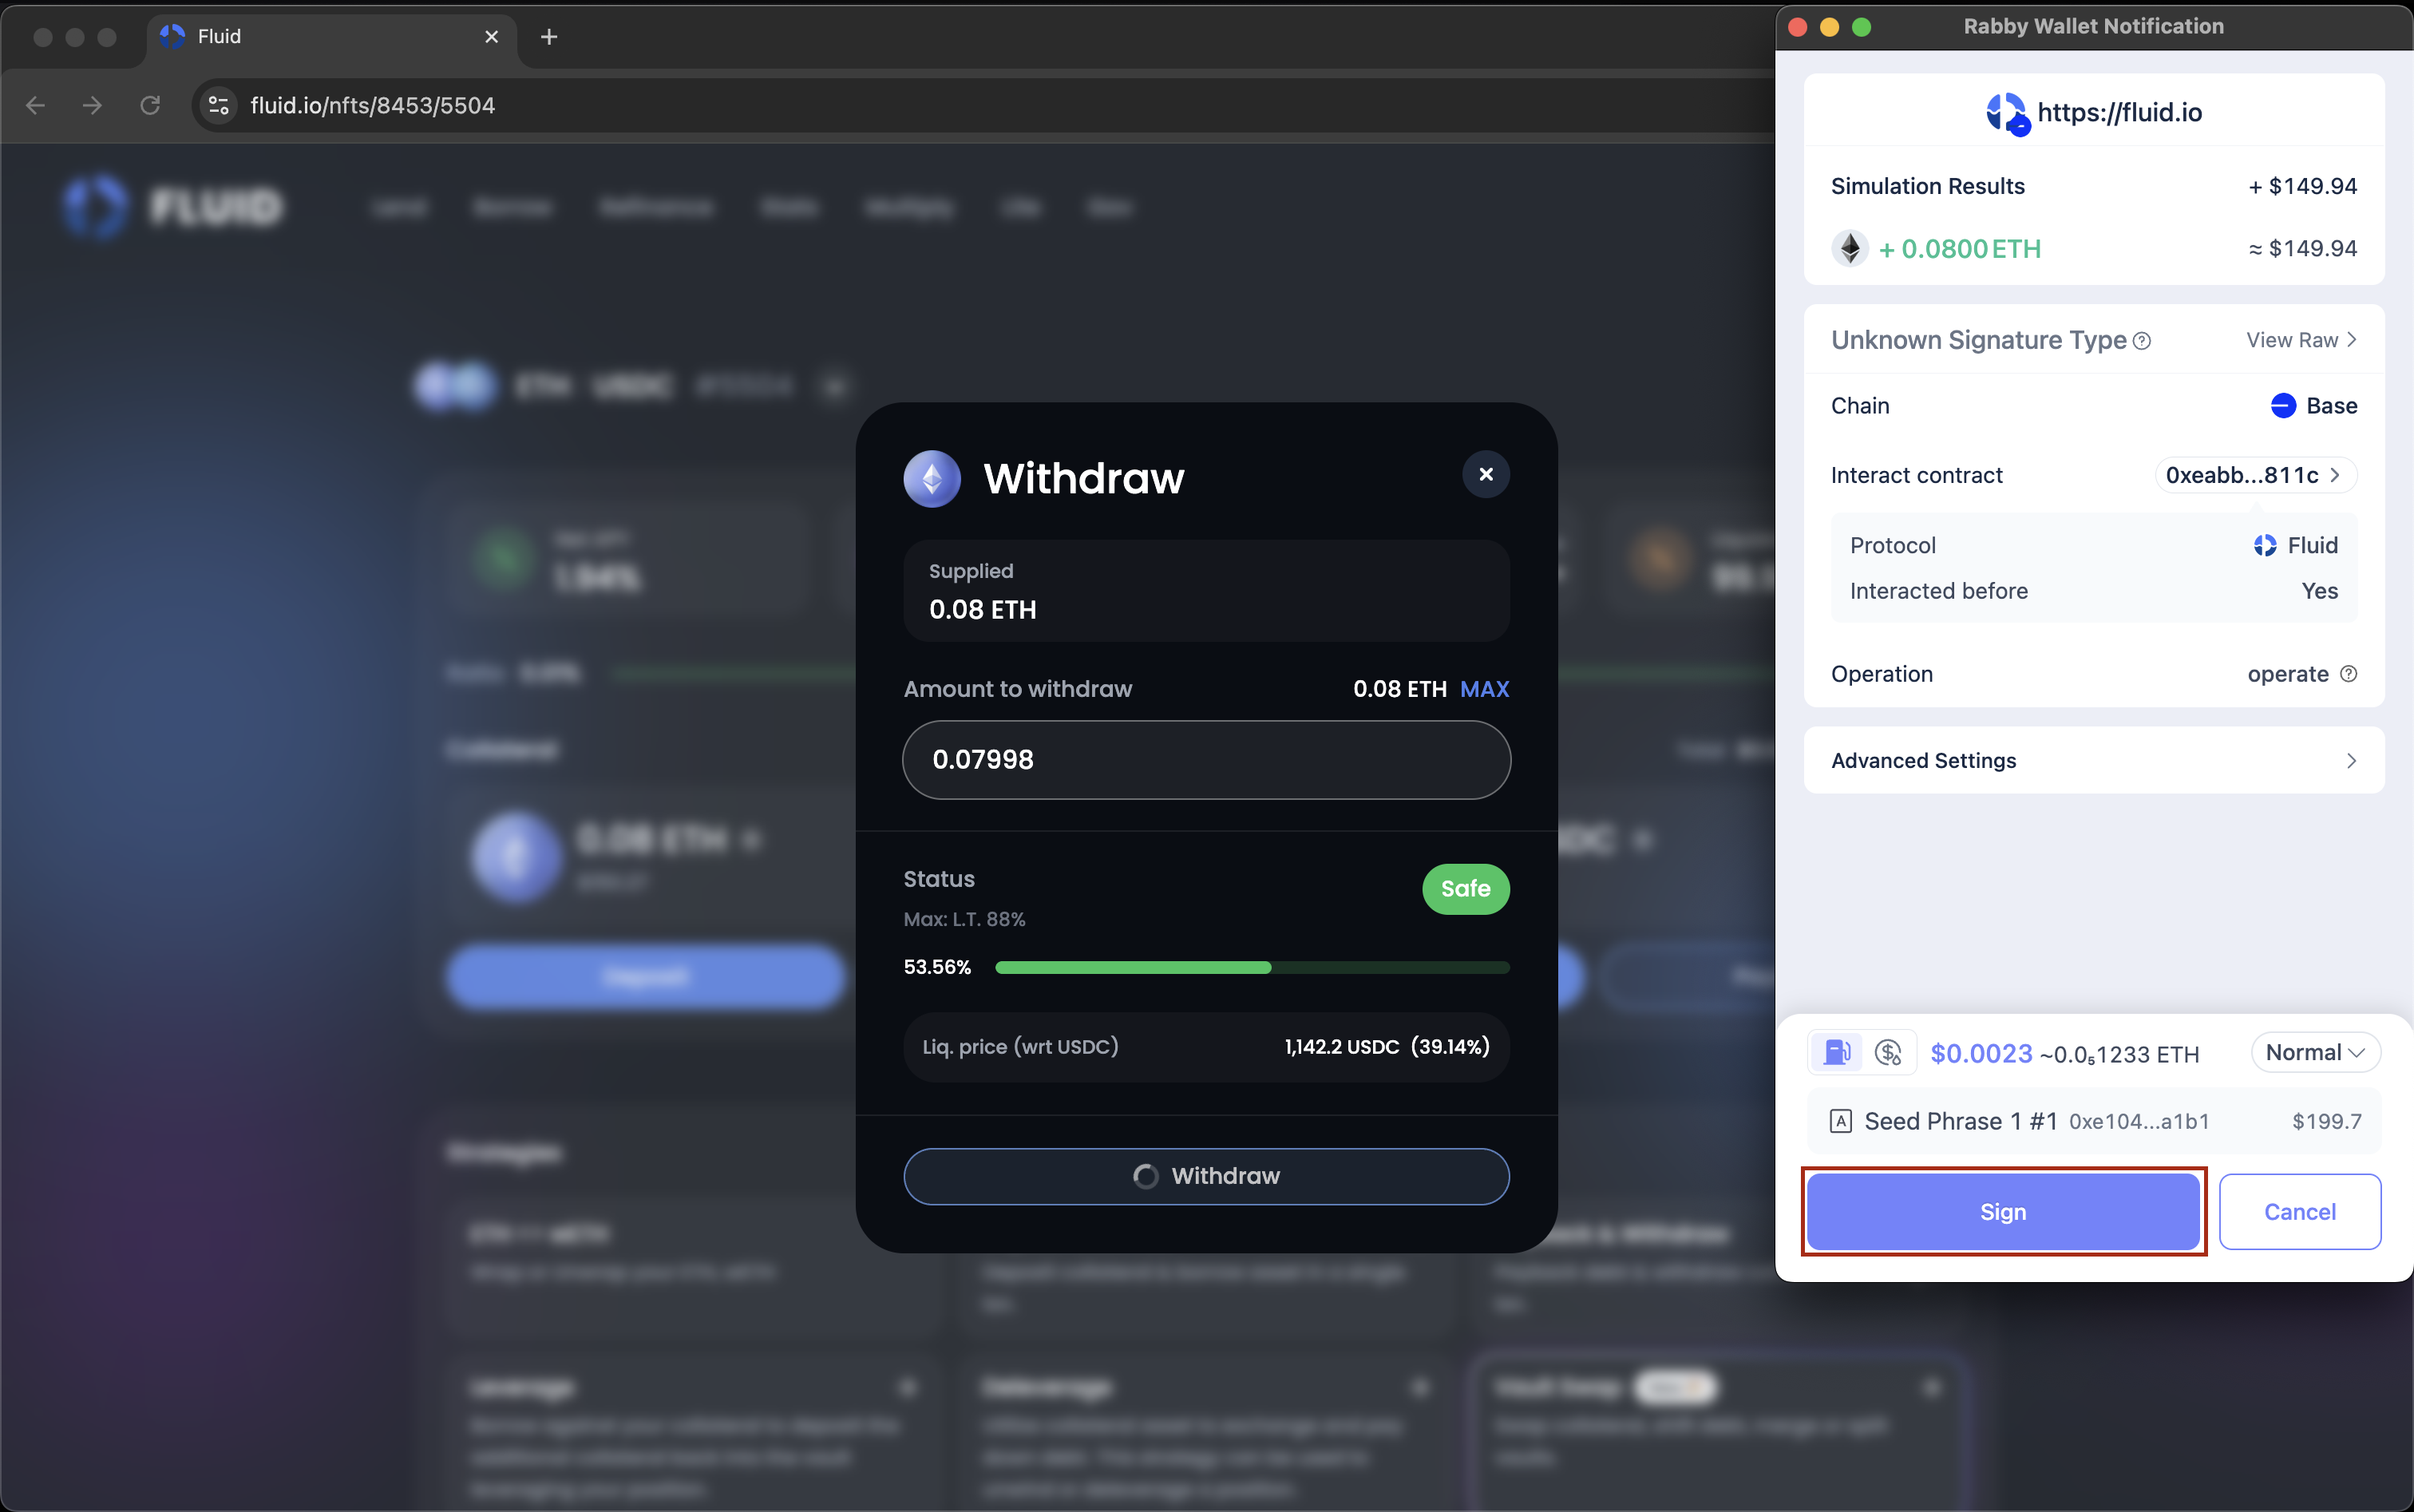Click the amount to withdraw input field

(x=1206, y=759)
